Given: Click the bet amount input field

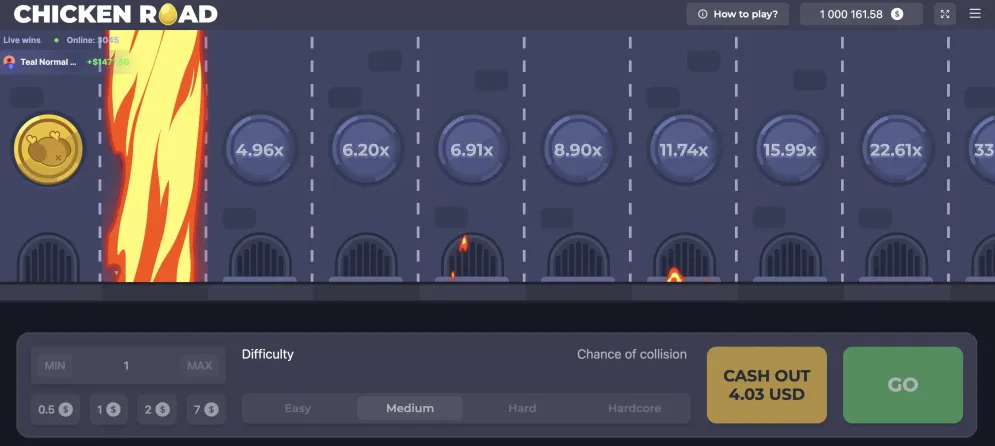Looking at the screenshot, I should (128, 365).
